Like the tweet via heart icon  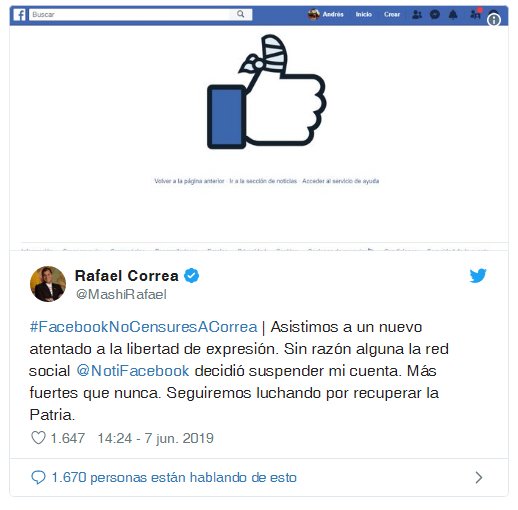pyautogui.click(x=38, y=438)
